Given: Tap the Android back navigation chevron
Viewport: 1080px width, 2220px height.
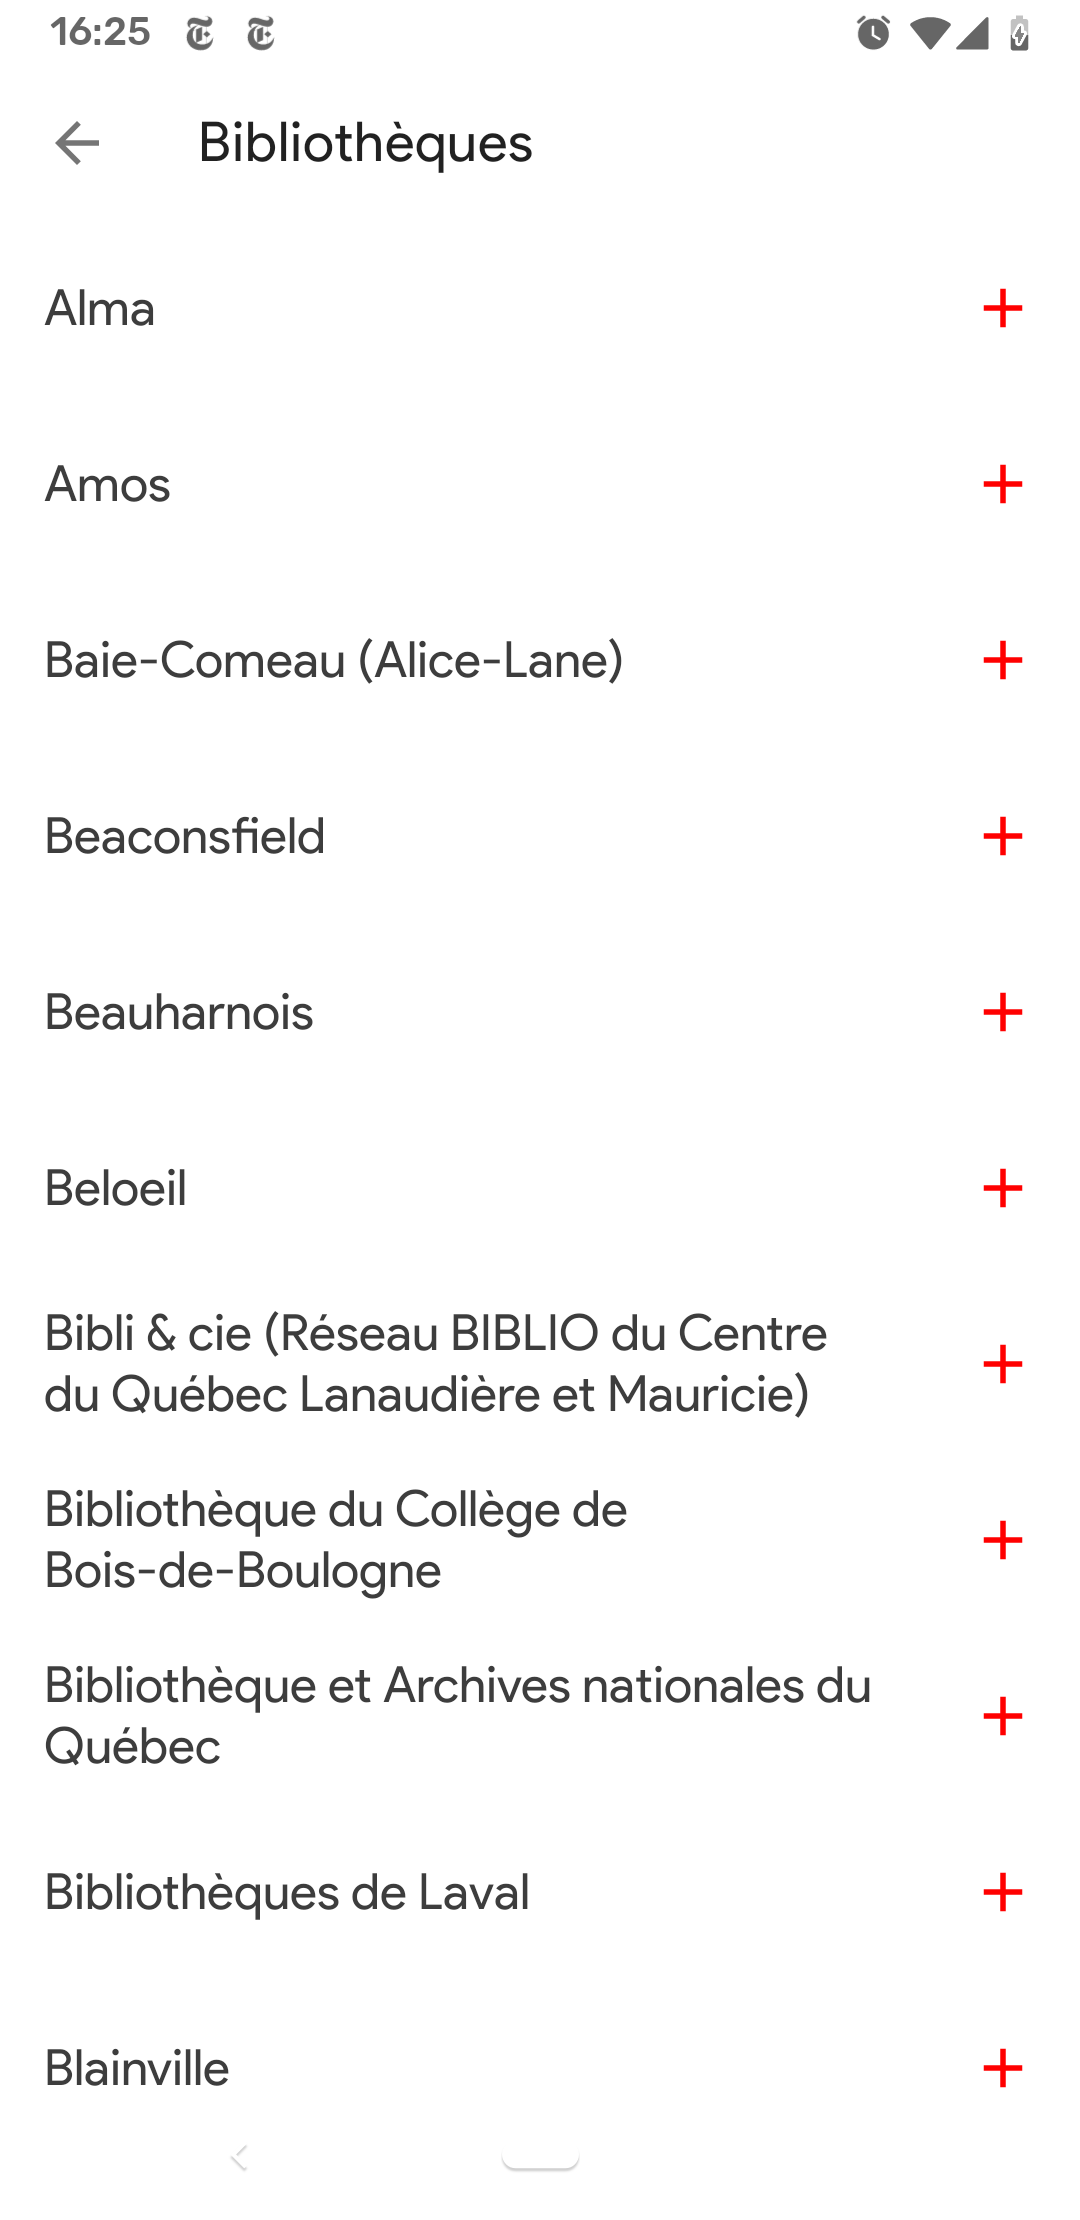Looking at the screenshot, I should [239, 2157].
